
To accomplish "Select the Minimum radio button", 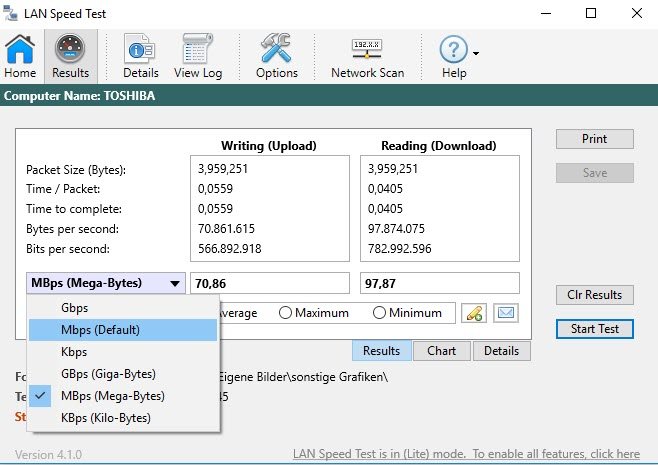I will [380, 313].
